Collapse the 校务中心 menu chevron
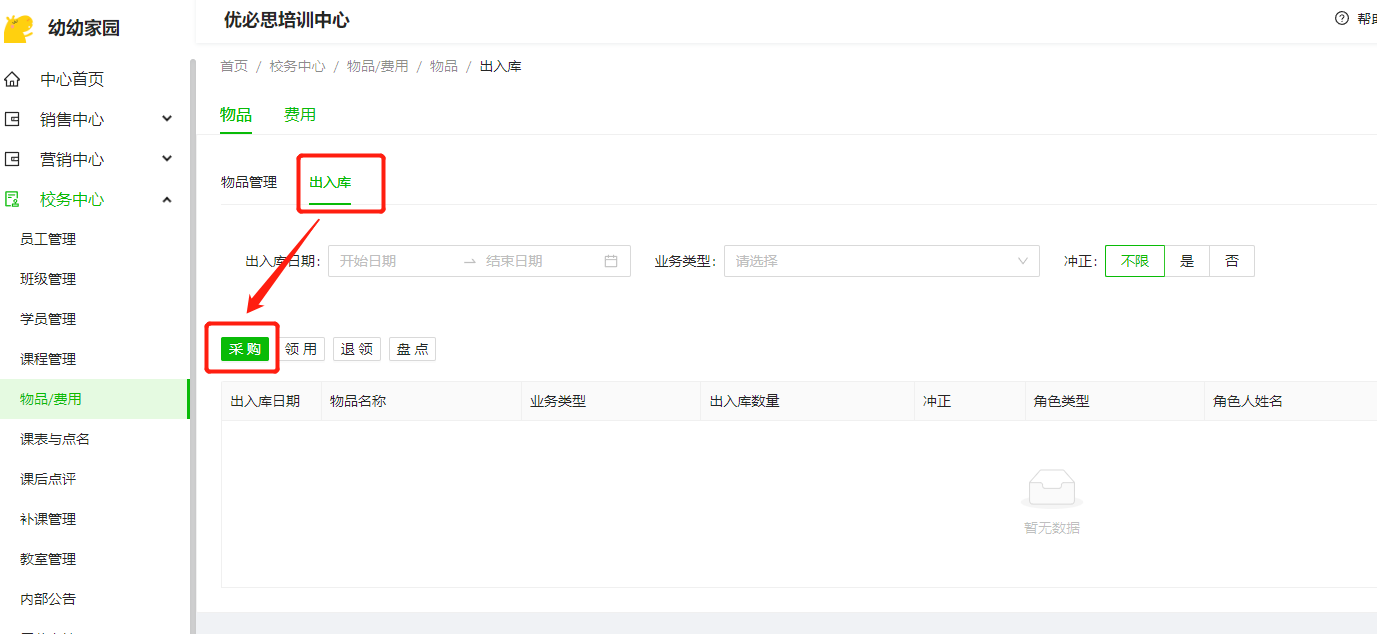Image resolution: width=1377 pixels, height=634 pixels. (167, 199)
